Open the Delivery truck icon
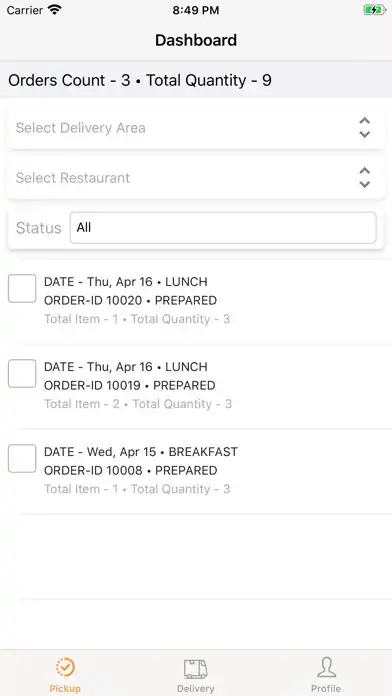The image size is (392, 696). [x=196, y=668]
